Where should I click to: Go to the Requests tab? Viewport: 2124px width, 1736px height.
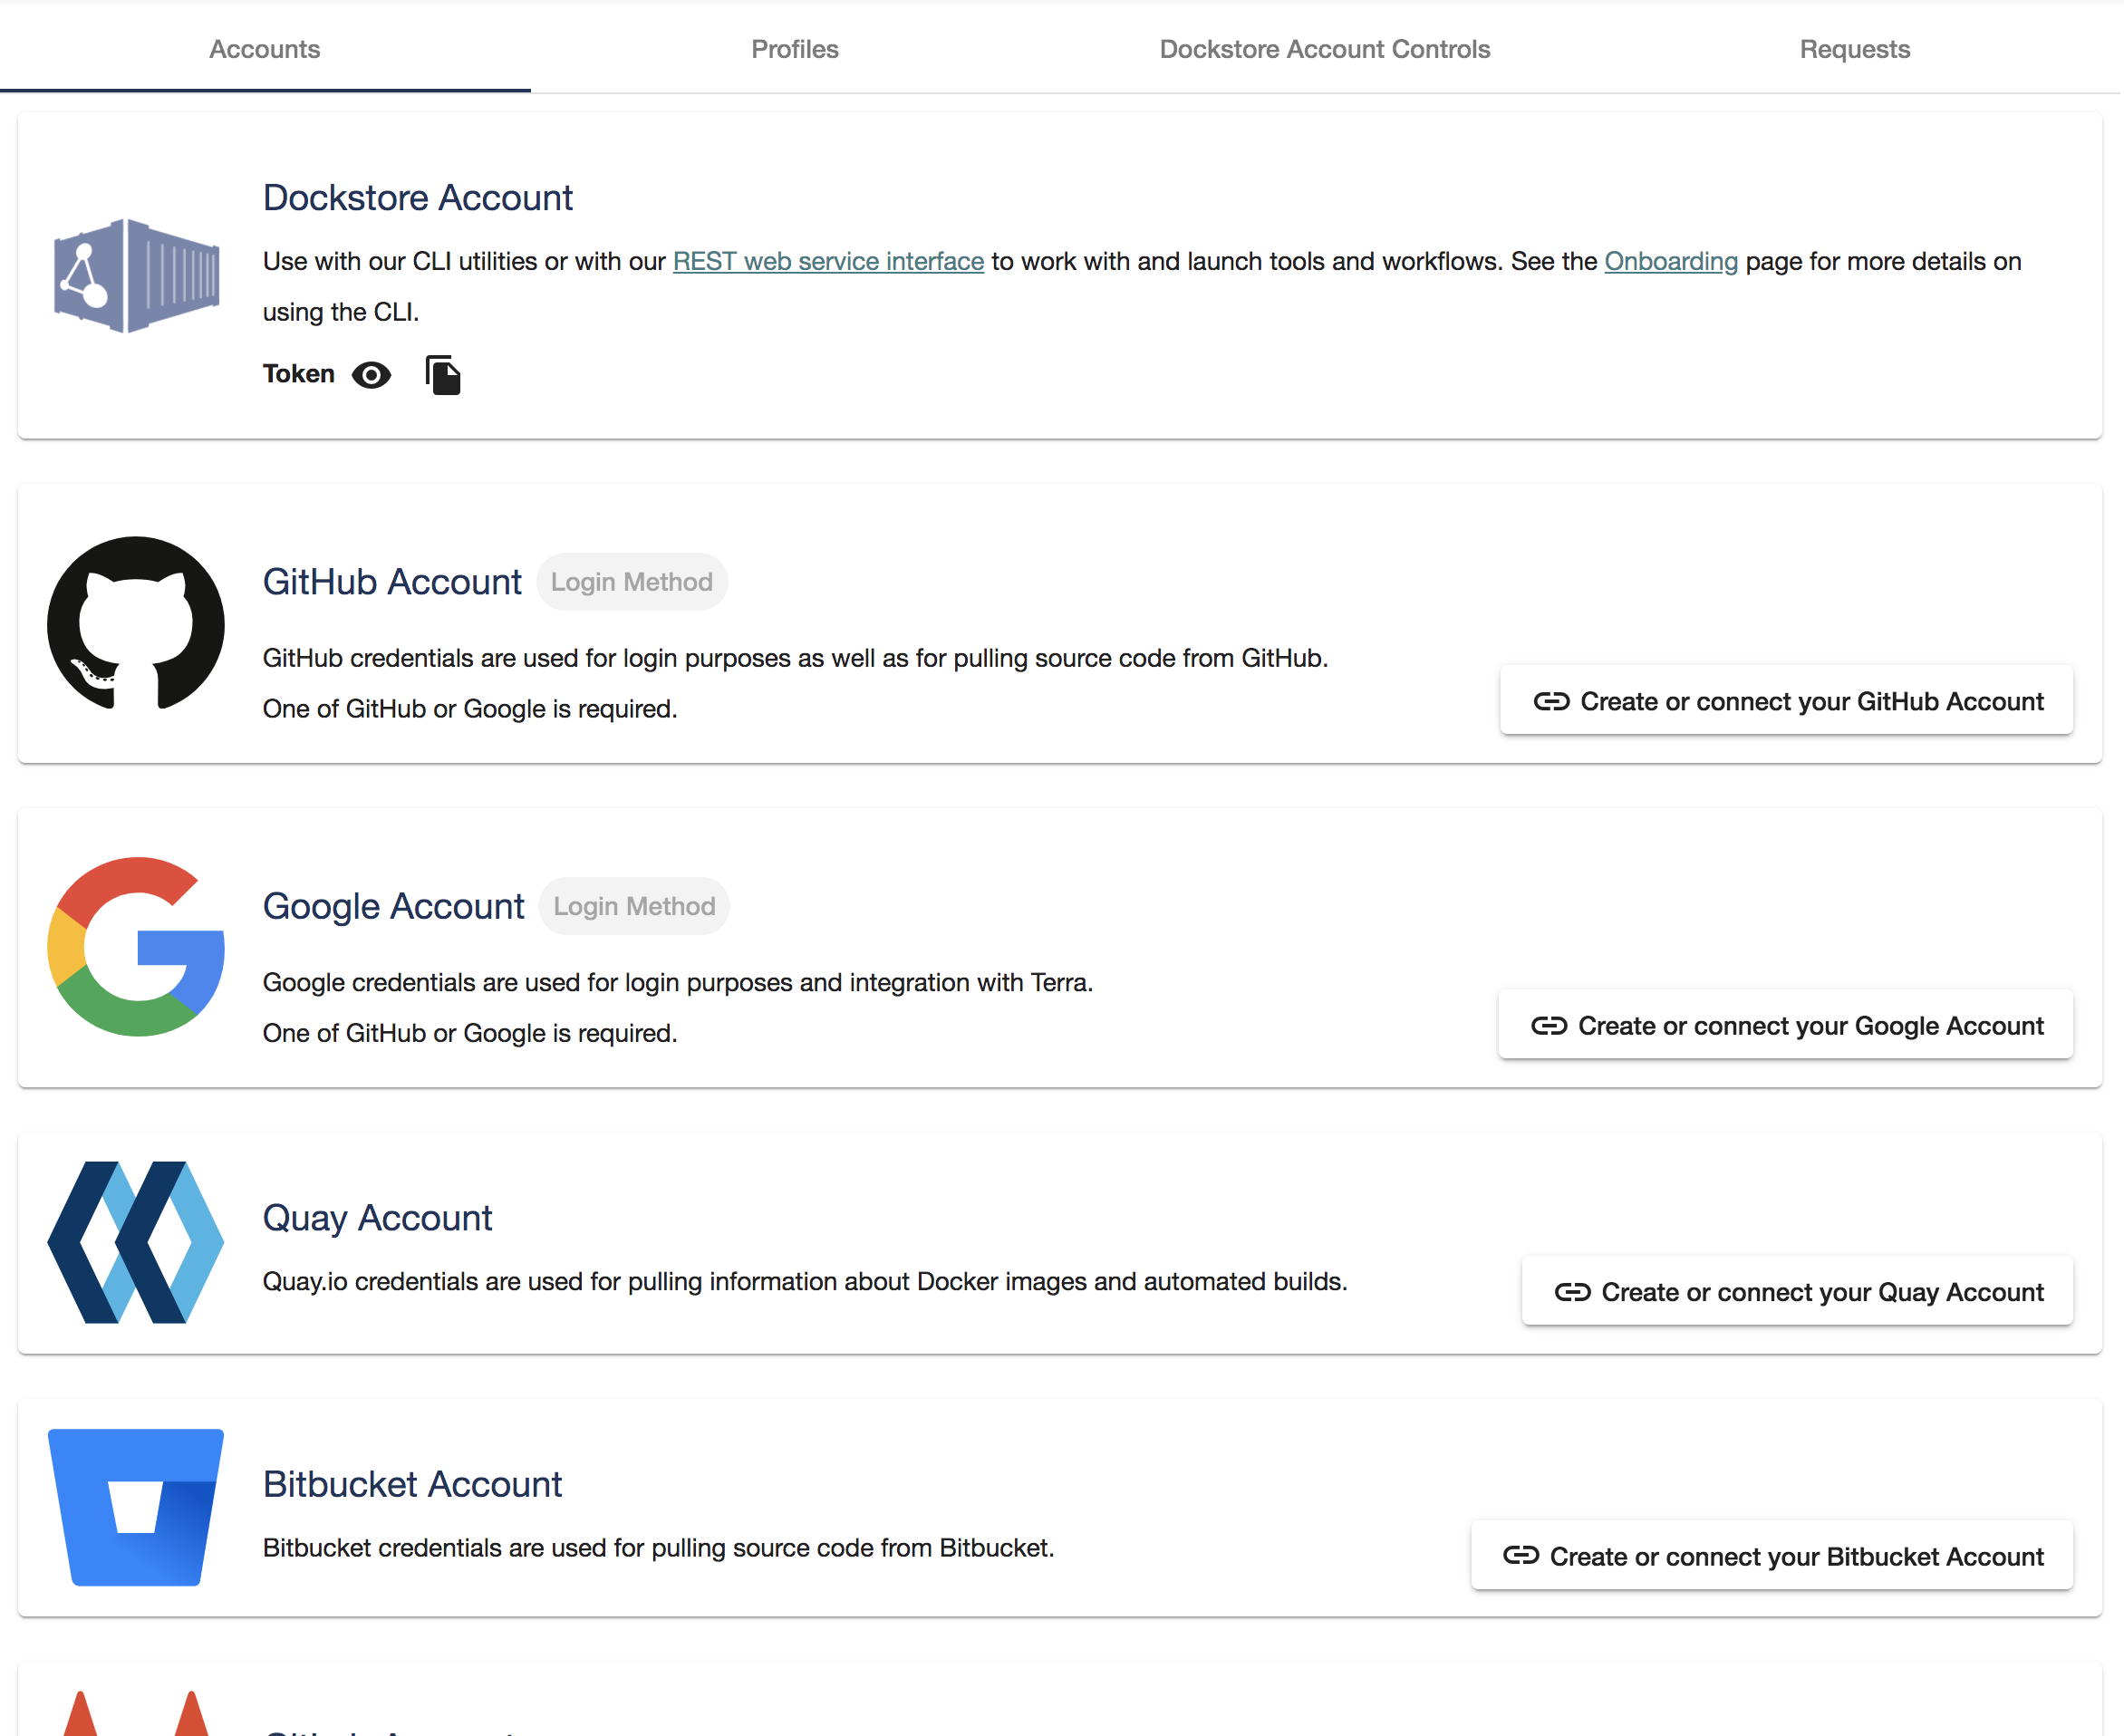1854,49
